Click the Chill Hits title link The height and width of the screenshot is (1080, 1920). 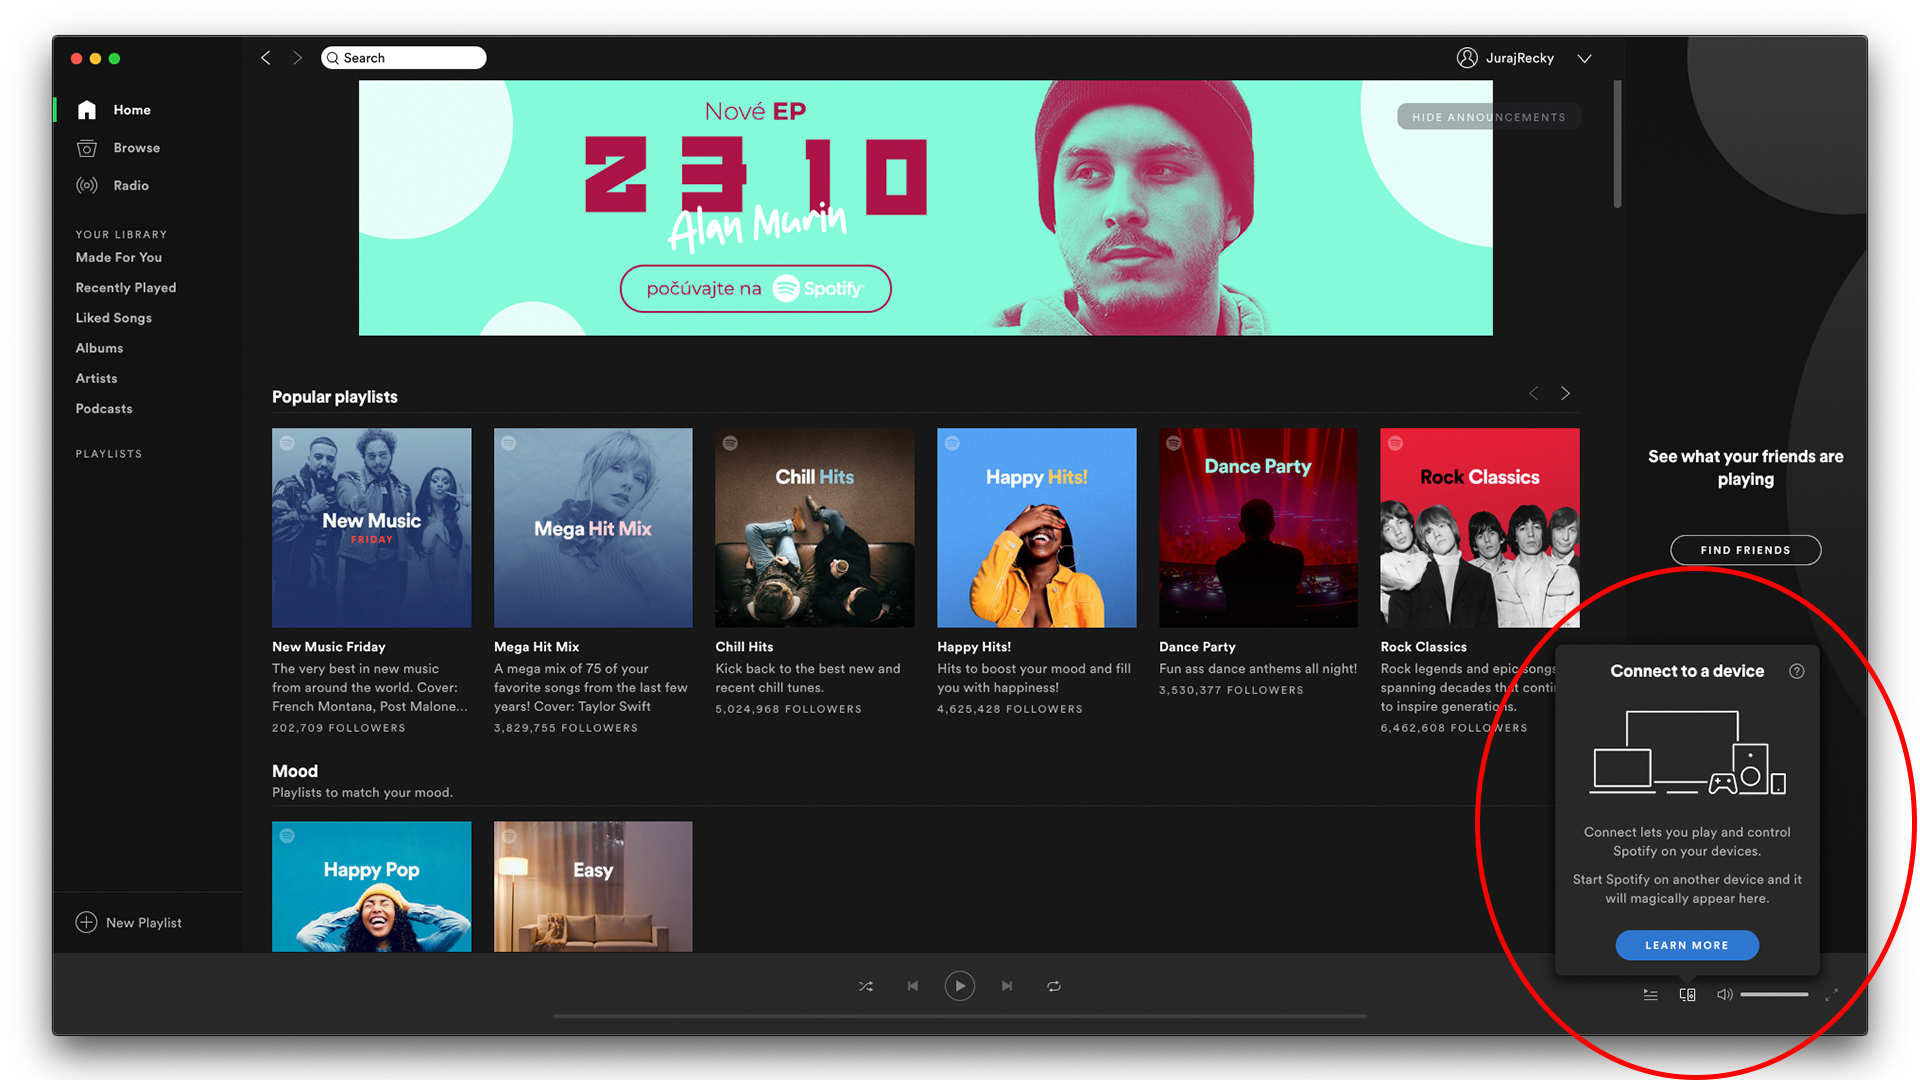point(744,647)
